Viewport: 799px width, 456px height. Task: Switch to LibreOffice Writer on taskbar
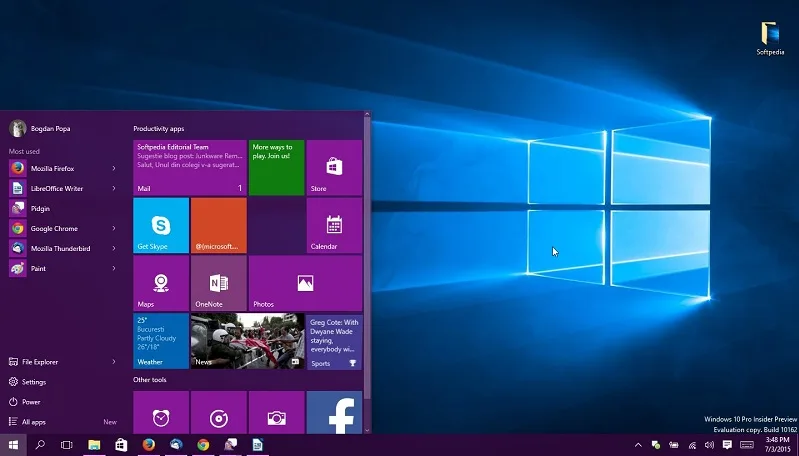coord(258,445)
